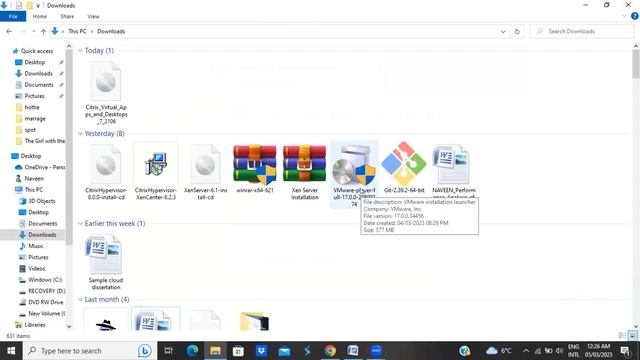Click This PC in the address path

click(77, 31)
